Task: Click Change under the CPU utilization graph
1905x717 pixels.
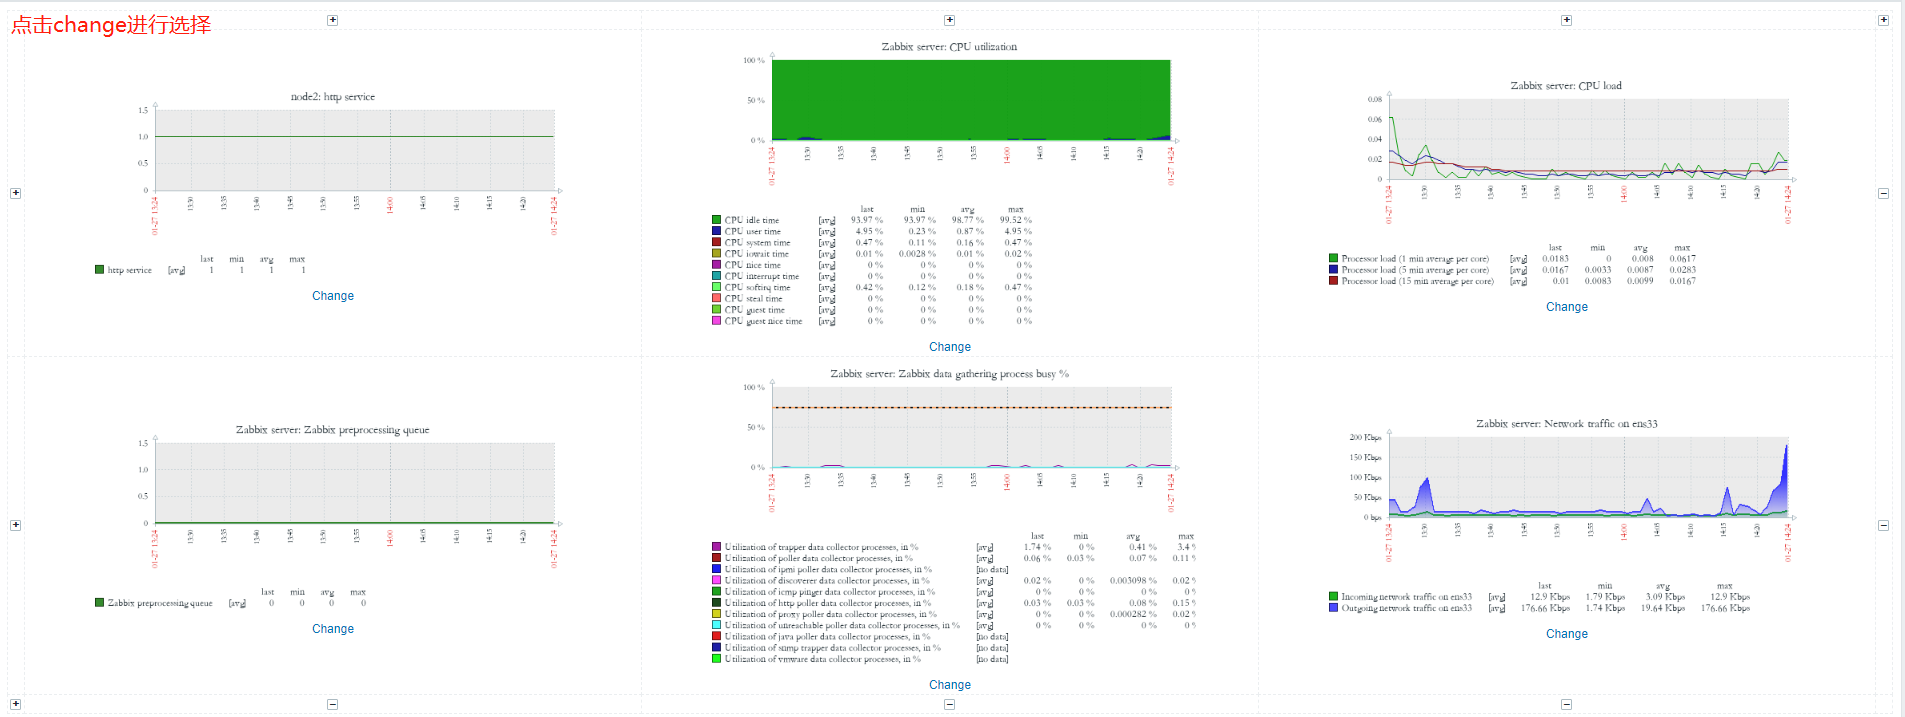Action: [x=950, y=347]
